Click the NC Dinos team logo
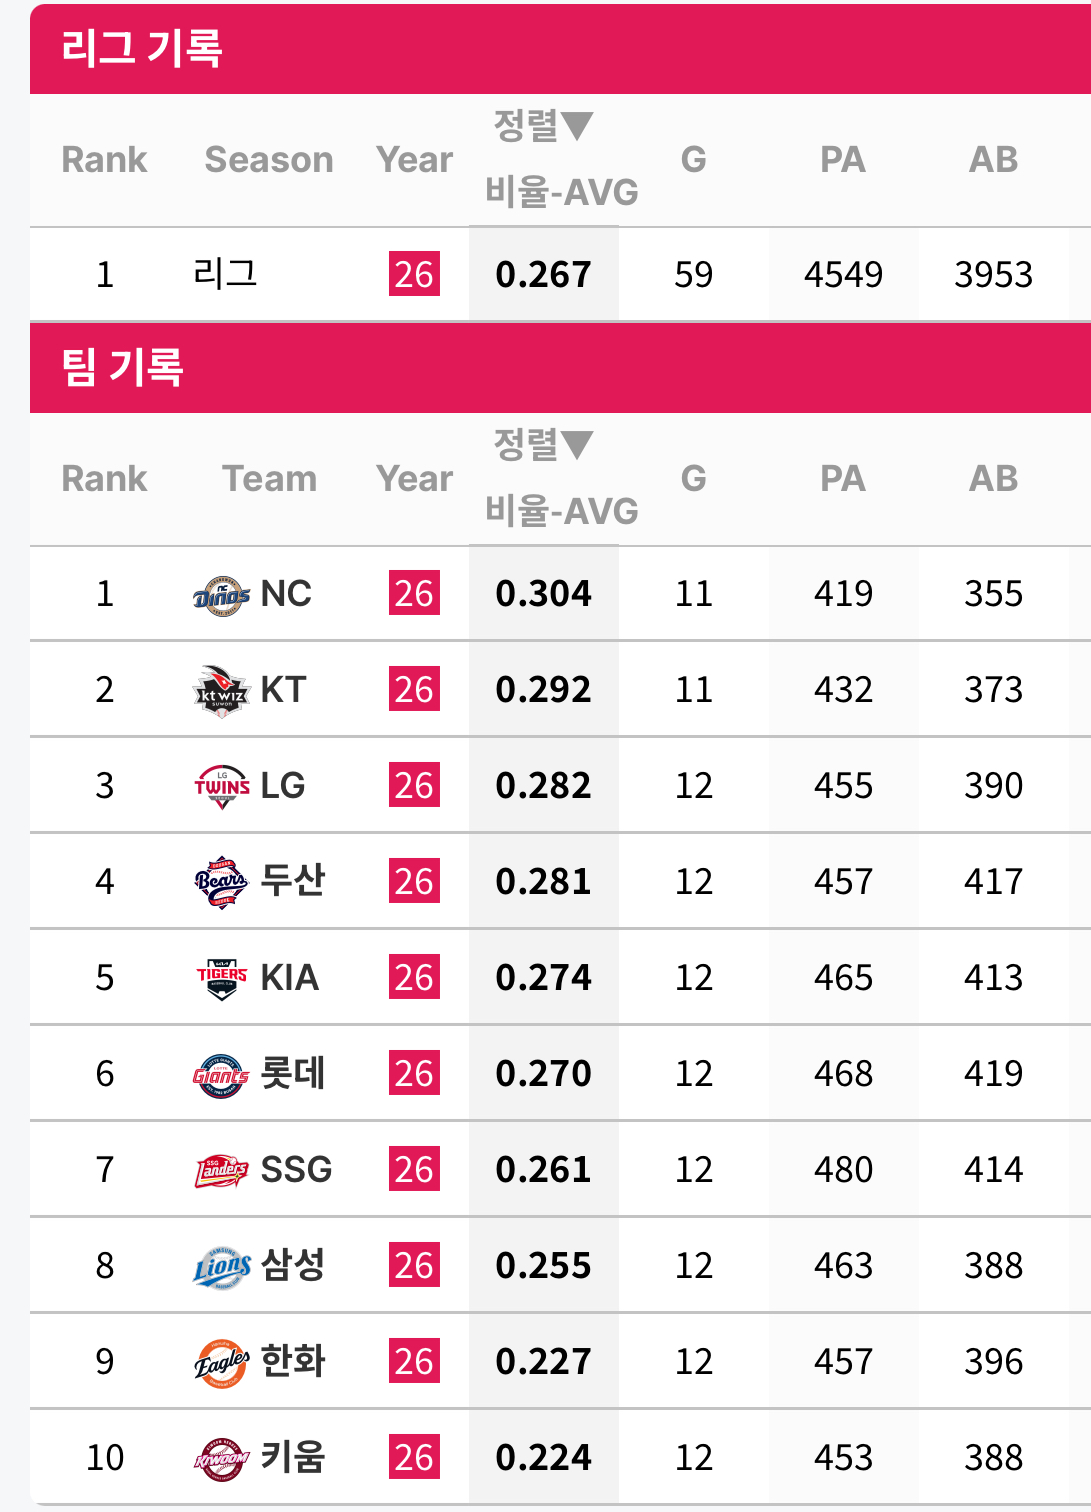 click(221, 595)
